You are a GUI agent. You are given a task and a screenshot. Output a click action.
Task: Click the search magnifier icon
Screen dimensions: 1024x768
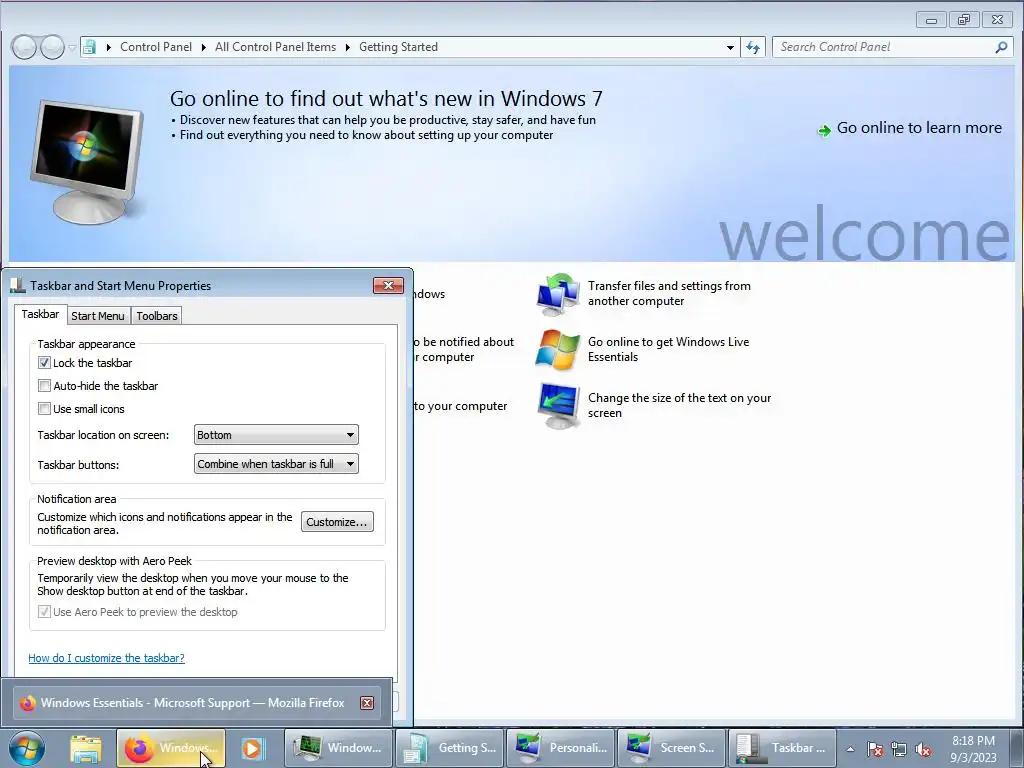[x=1000, y=47]
